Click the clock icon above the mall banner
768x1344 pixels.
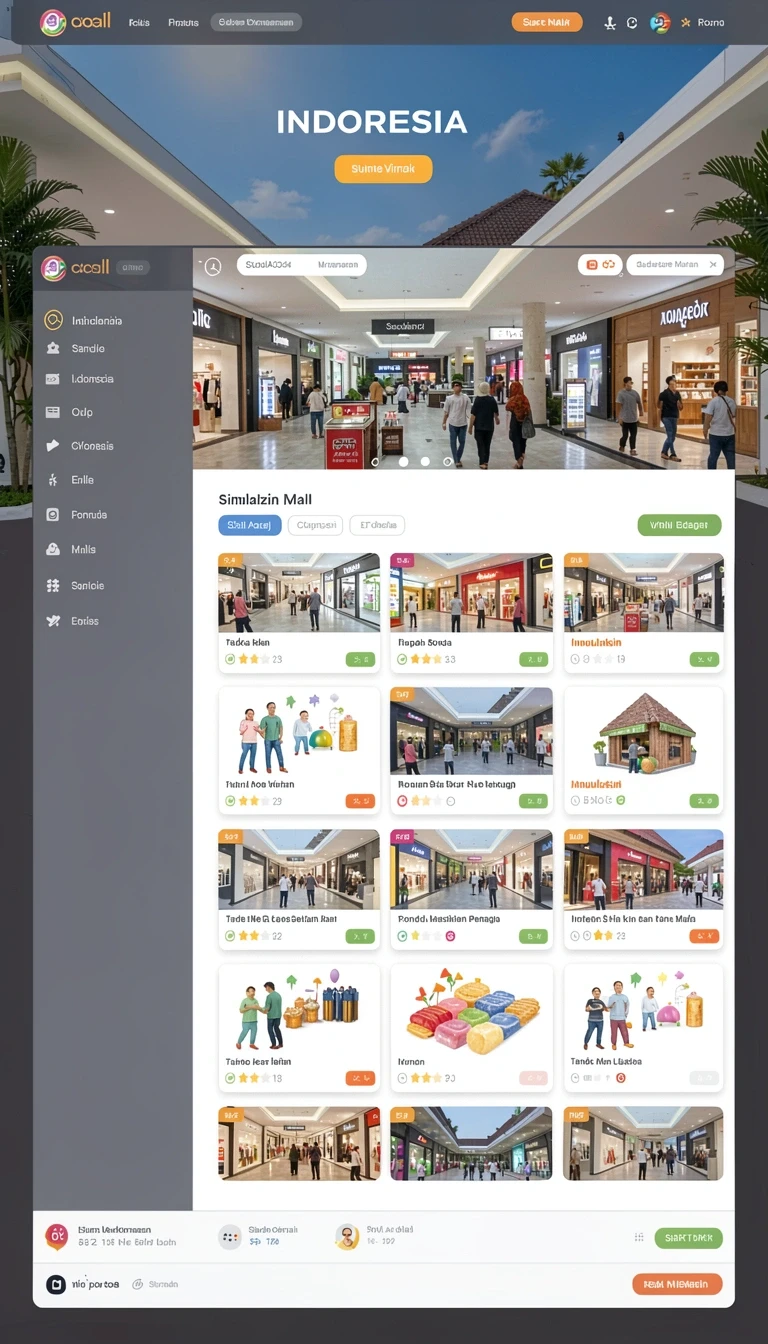point(212,266)
